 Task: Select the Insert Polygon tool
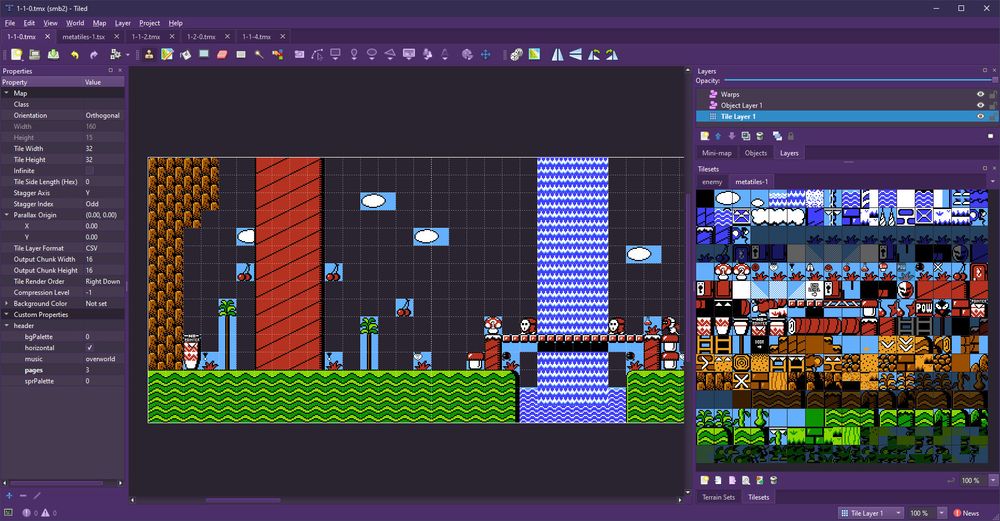click(390, 55)
